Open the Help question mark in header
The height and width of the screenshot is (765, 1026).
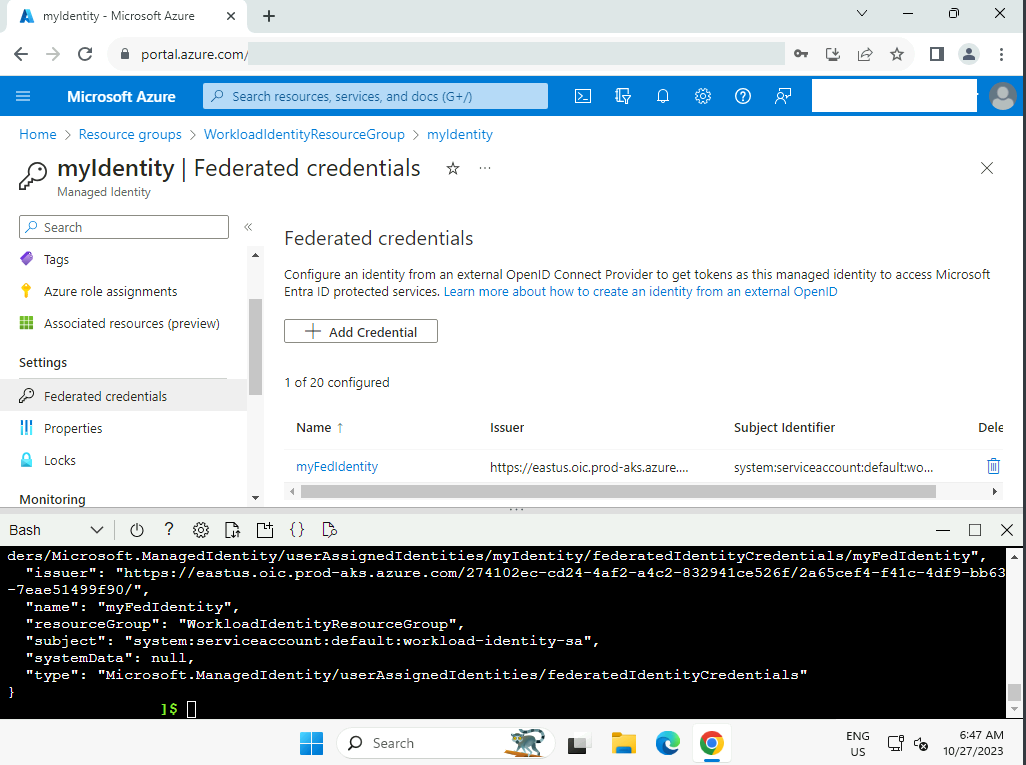pyautogui.click(x=743, y=97)
